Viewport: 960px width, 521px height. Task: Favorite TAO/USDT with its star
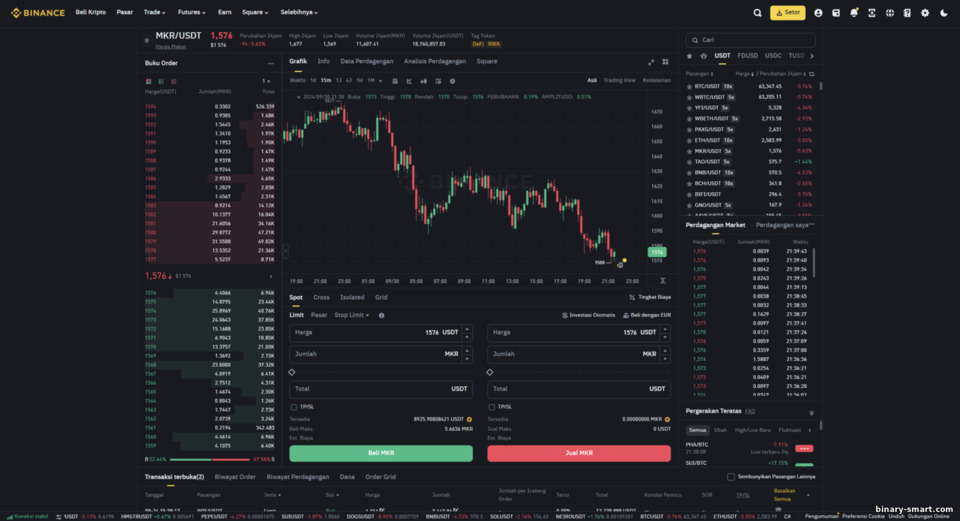tap(689, 162)
